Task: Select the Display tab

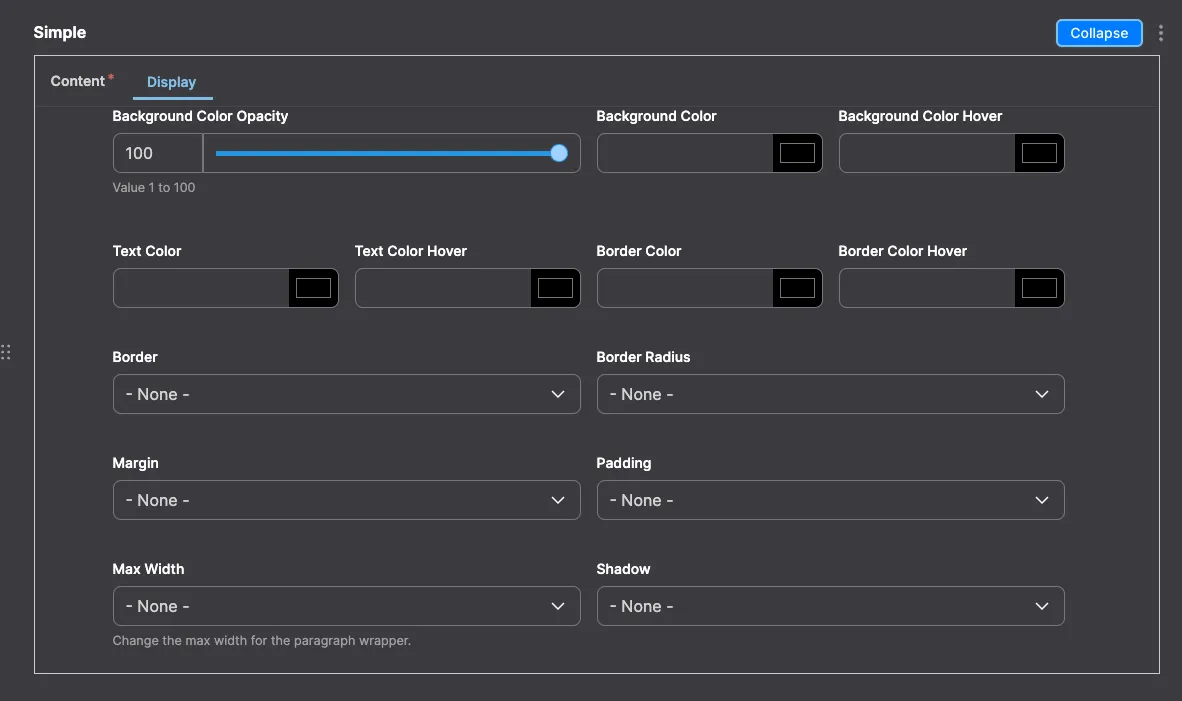Action: coord(172,81)
